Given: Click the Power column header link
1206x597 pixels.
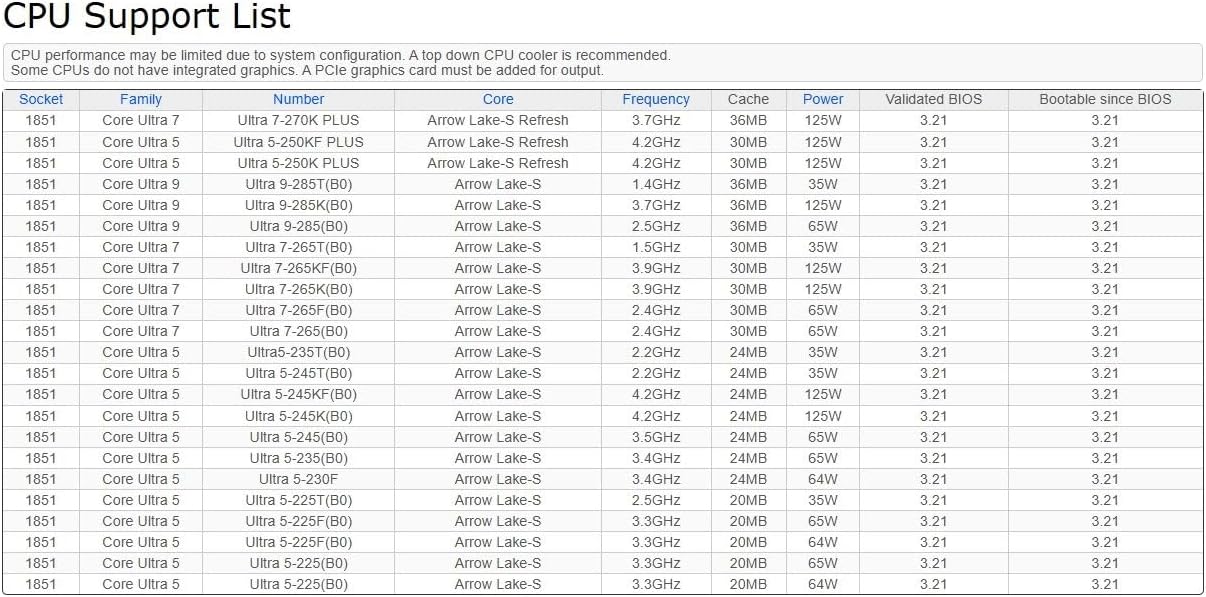Looking at the screenshot, I should 823,99.
